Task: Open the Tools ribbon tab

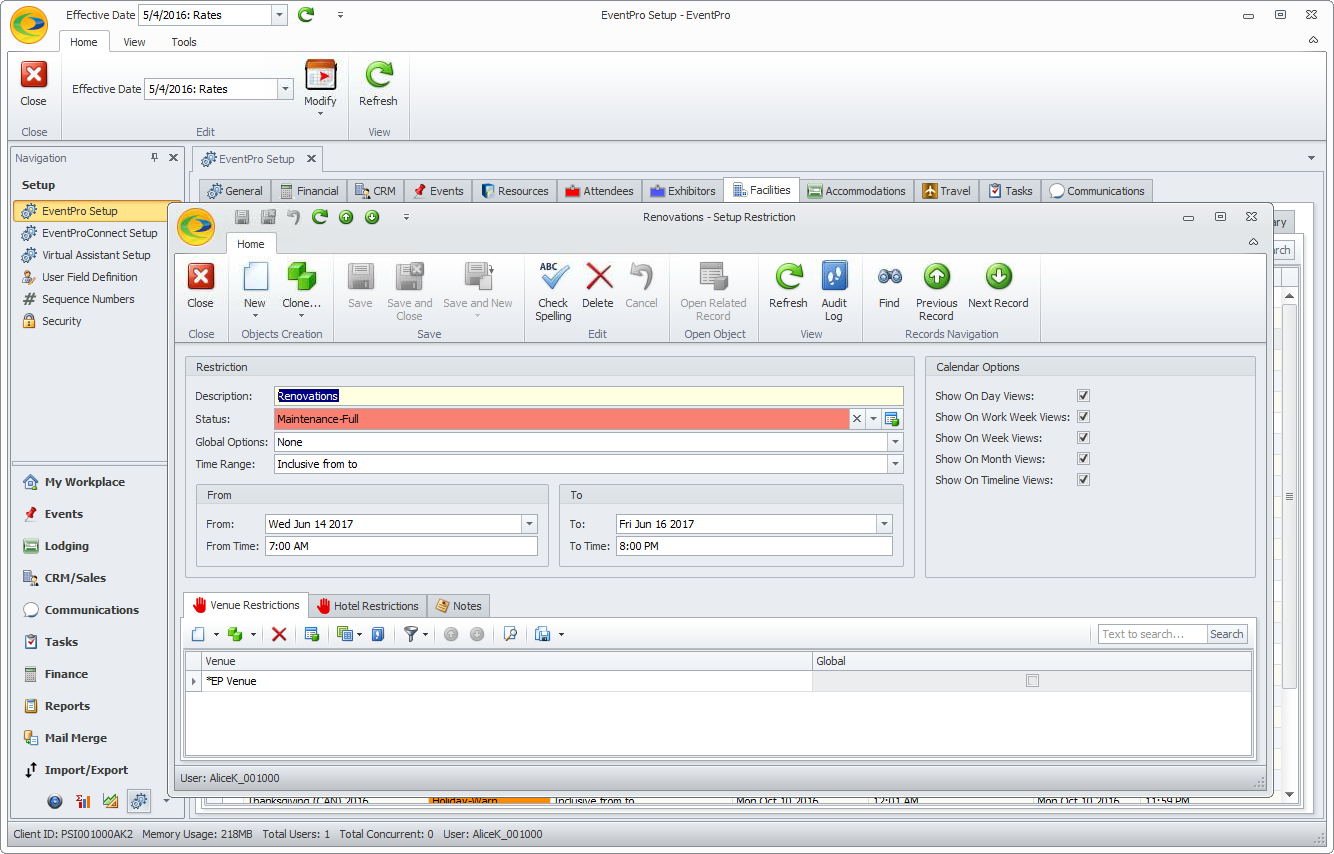Action: coord(184,42)
